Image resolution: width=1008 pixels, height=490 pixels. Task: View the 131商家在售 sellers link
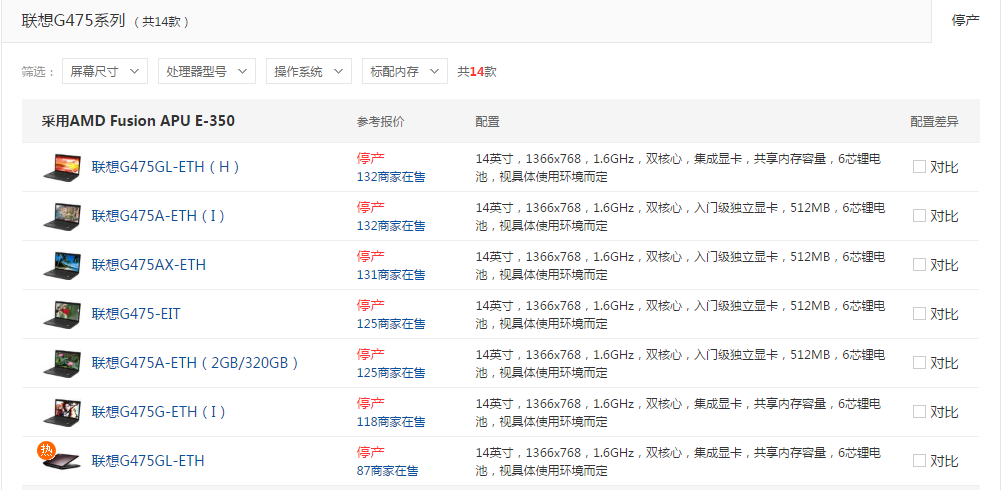tap(391, 275)
